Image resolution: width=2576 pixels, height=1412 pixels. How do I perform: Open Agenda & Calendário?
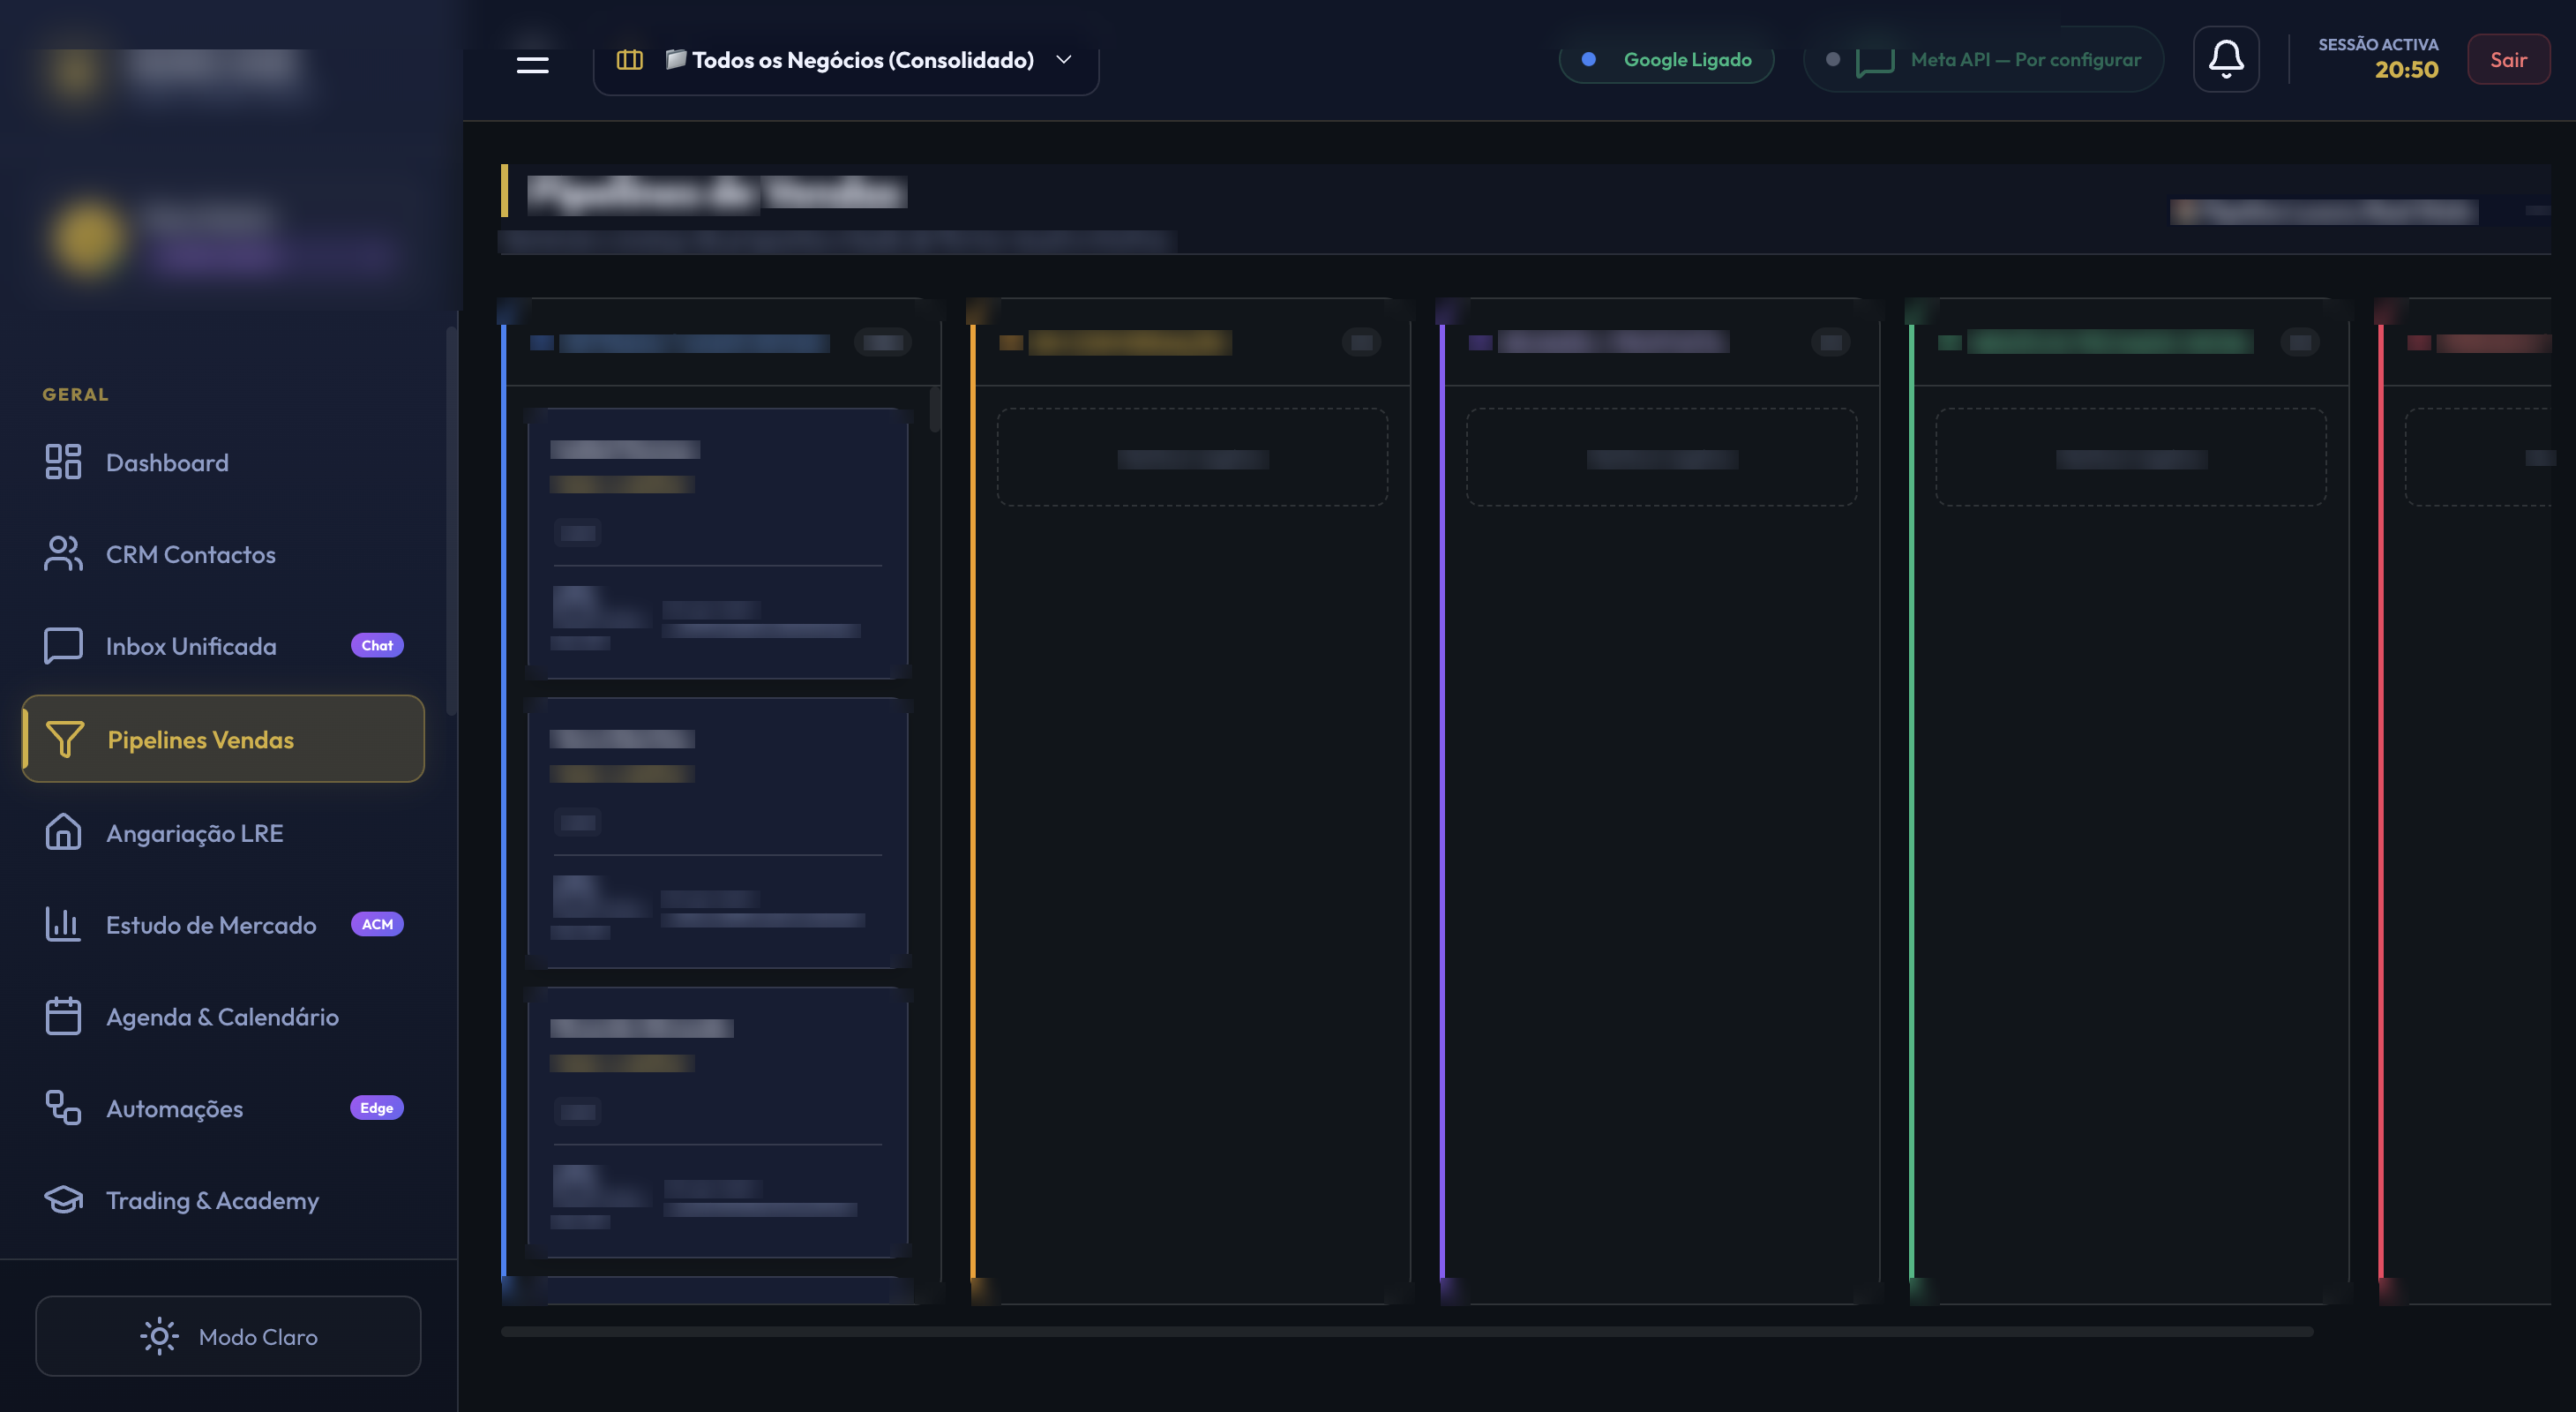coord(223,1017)
